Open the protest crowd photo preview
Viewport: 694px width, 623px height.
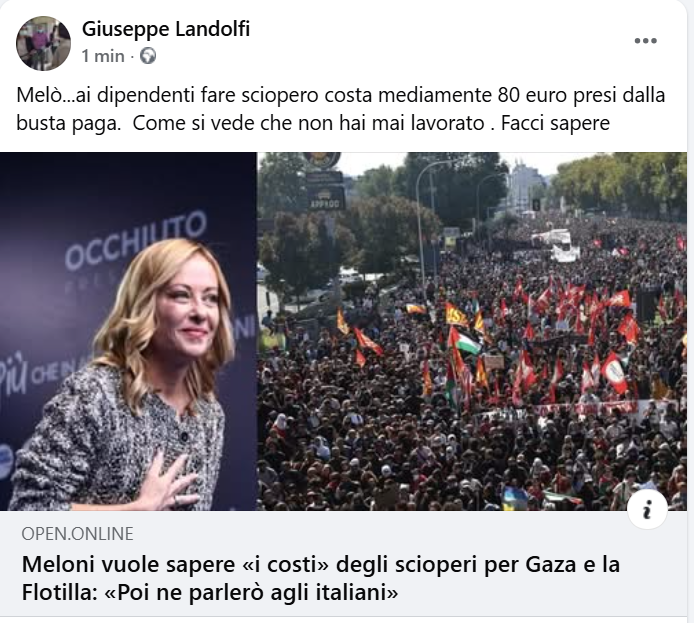pos(472,331)
